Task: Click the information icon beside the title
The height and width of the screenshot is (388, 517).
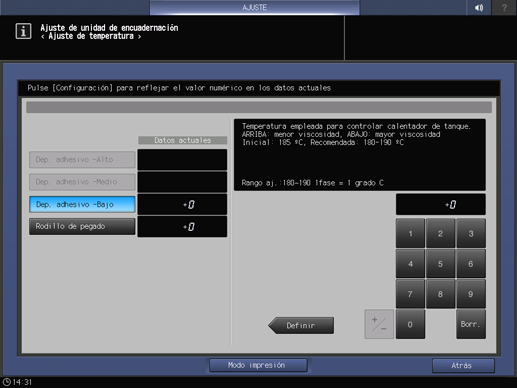Action: (23, 31)
